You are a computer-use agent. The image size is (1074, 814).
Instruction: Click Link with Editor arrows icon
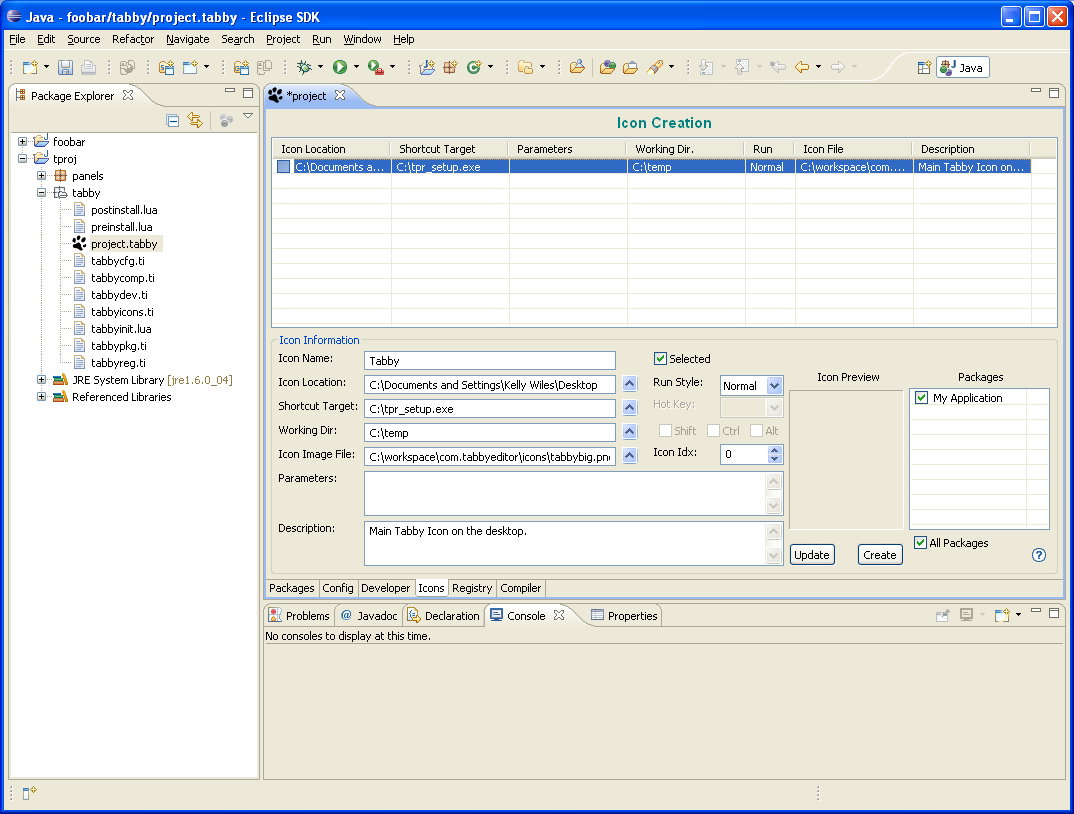195,121
